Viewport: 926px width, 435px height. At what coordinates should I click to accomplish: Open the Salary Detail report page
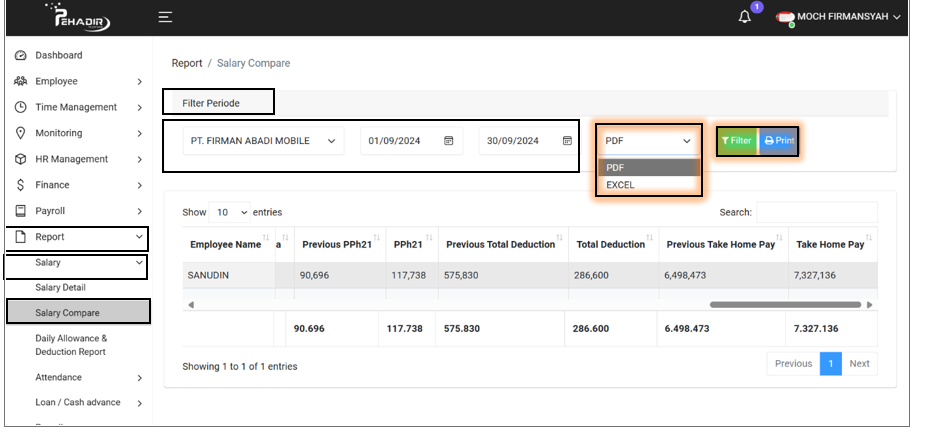[x=60, y=287]
